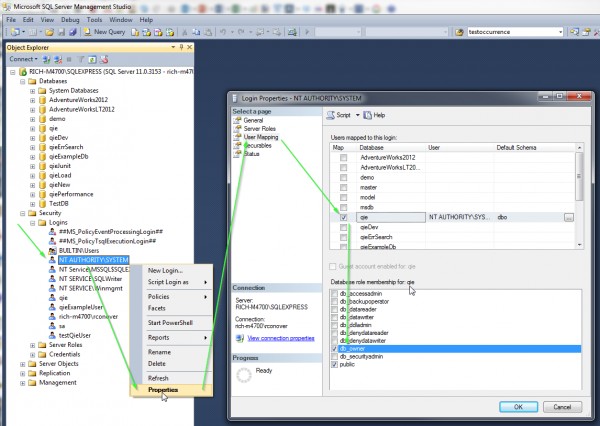Screen dimensions: 600x426
Task: Click the Paste icon in toolbar
Action: coord(208,32)
